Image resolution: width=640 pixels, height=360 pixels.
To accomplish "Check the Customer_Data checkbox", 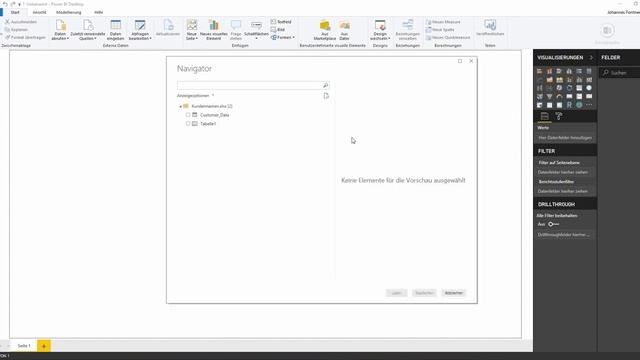I will [x=188, y=115].
